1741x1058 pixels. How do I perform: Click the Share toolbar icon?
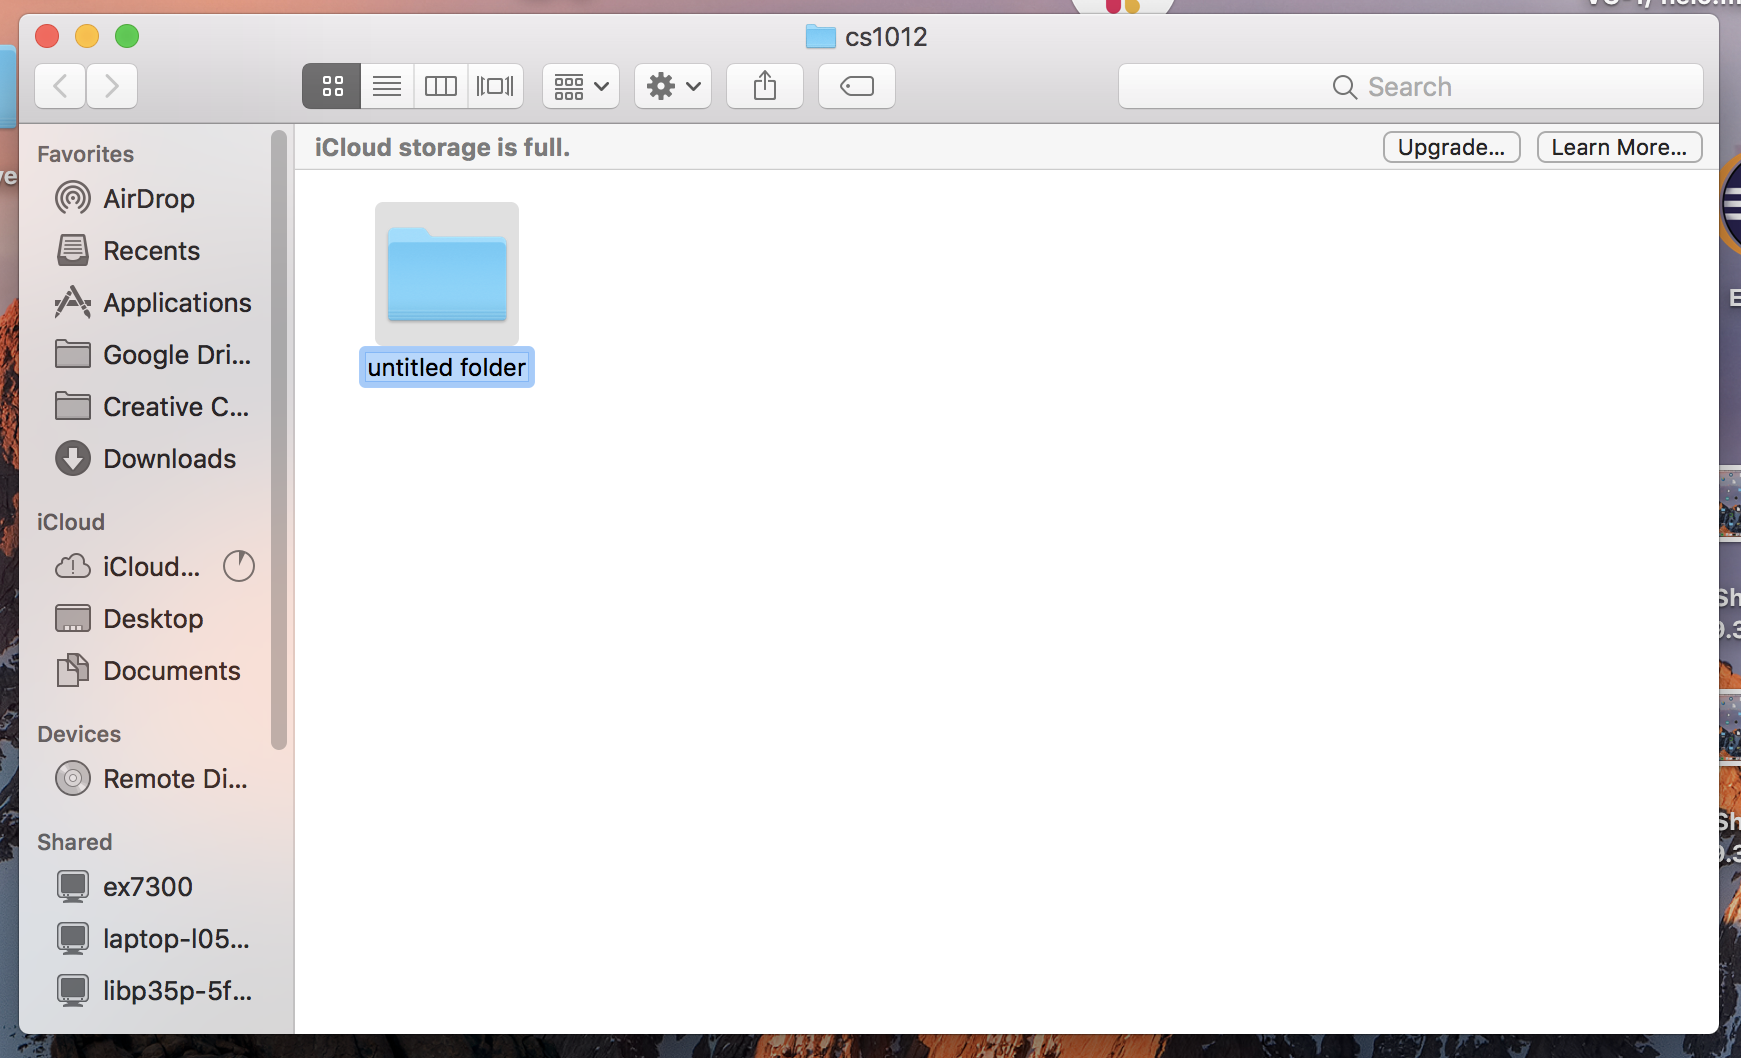[x=765, y=86]
